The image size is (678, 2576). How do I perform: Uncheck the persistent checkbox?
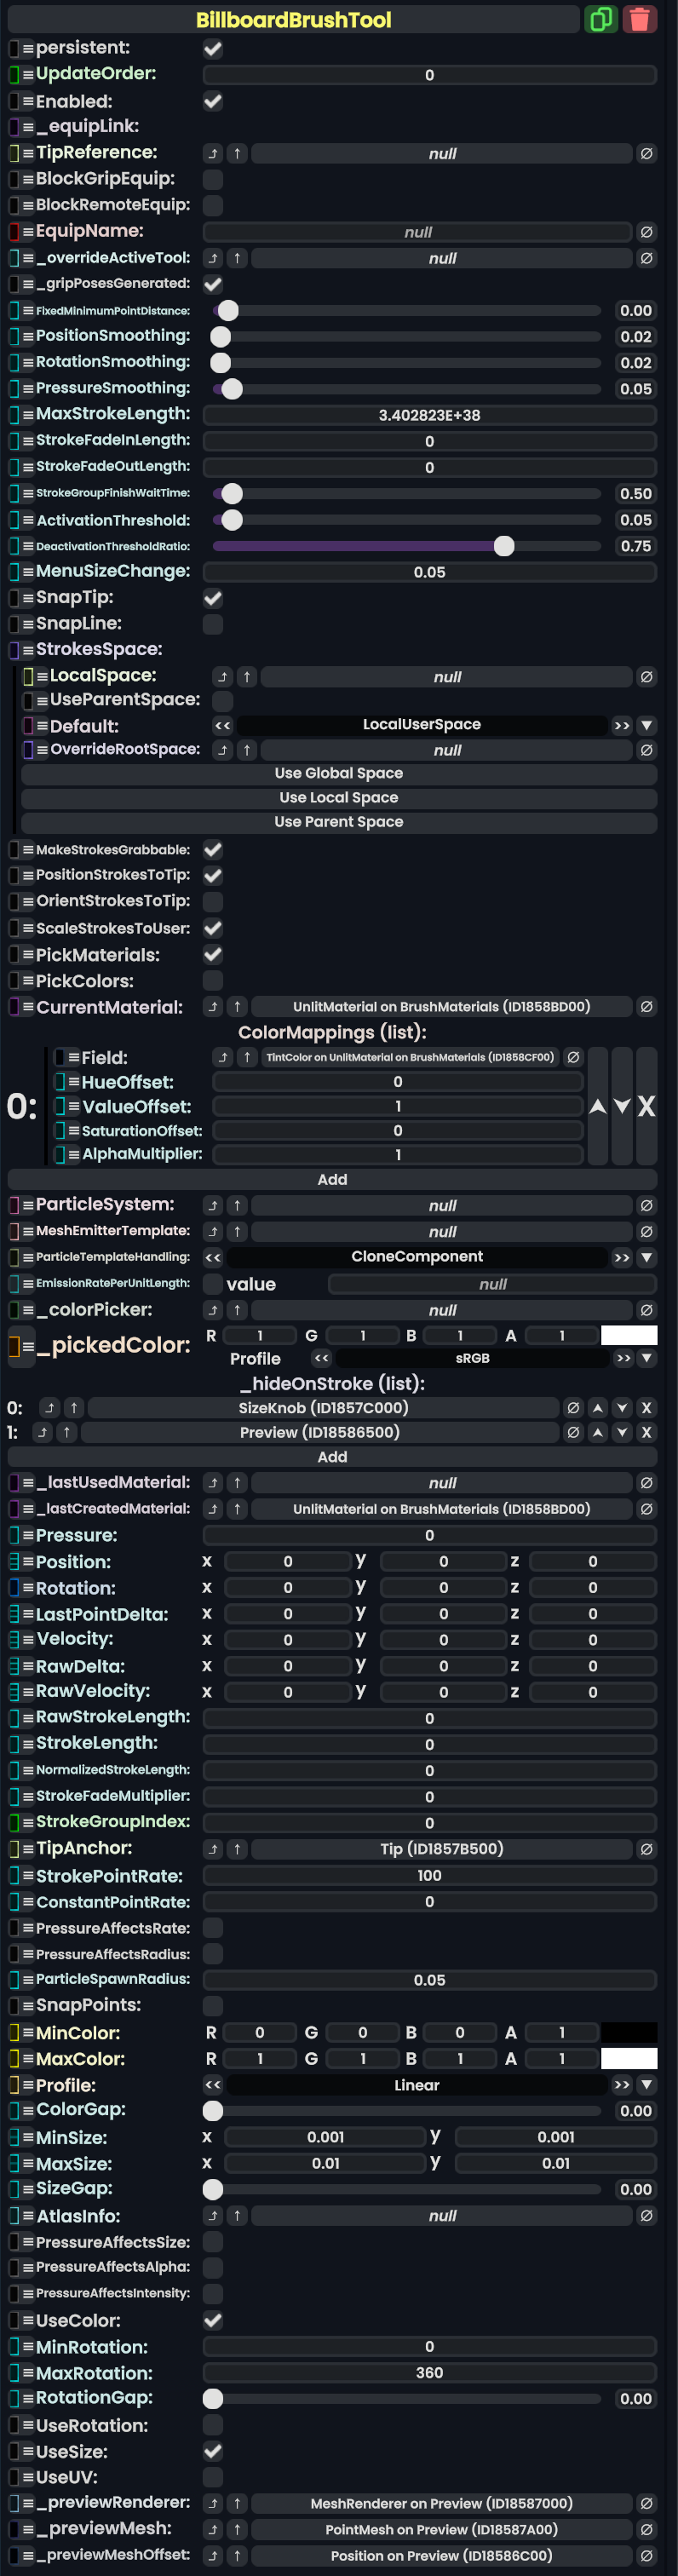pos(213,48)
